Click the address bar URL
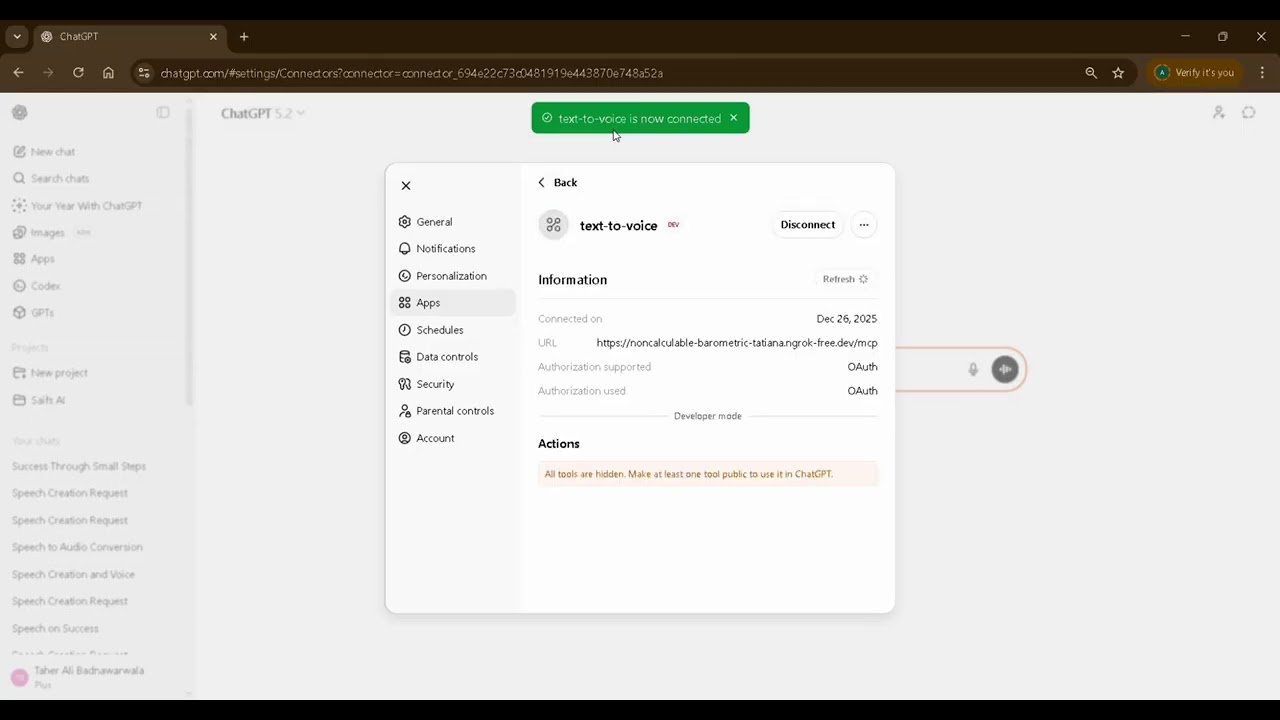The image size is (1280, 720). (412, 73)
